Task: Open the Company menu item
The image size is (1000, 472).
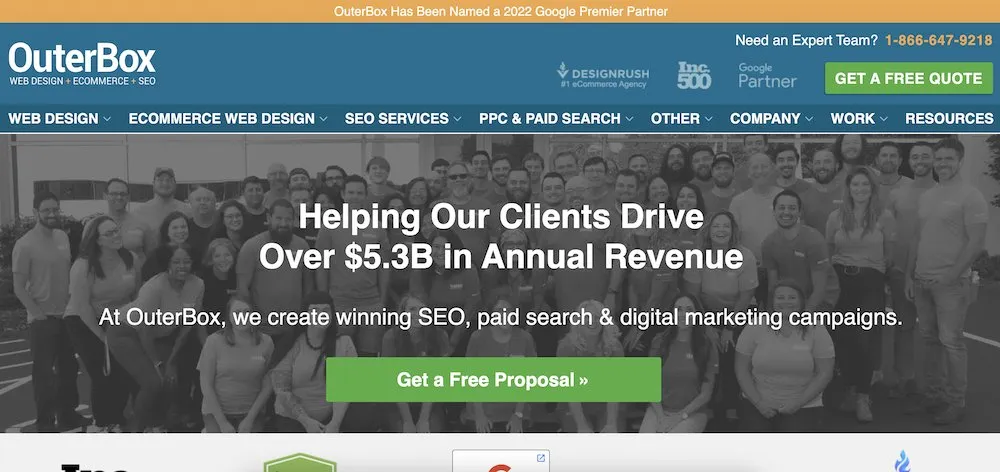Action: [772, 119]
